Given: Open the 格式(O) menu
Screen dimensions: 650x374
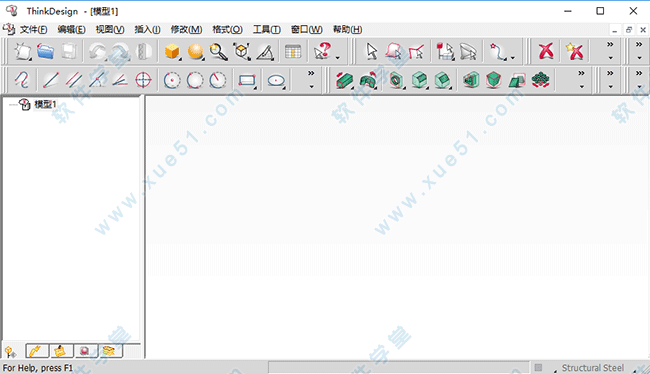Looking at the screenshot, I should [227, 29].
